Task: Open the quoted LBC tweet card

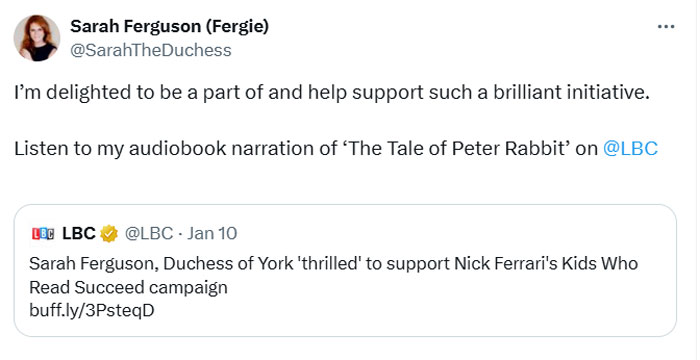Action: click(345, 270)
